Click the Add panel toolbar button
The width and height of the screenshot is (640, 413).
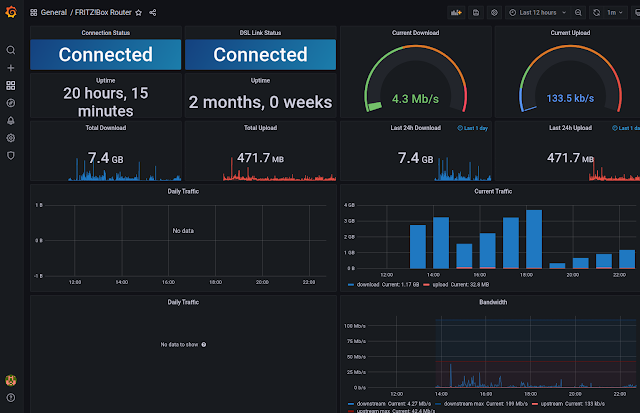(x=456, y=13)
